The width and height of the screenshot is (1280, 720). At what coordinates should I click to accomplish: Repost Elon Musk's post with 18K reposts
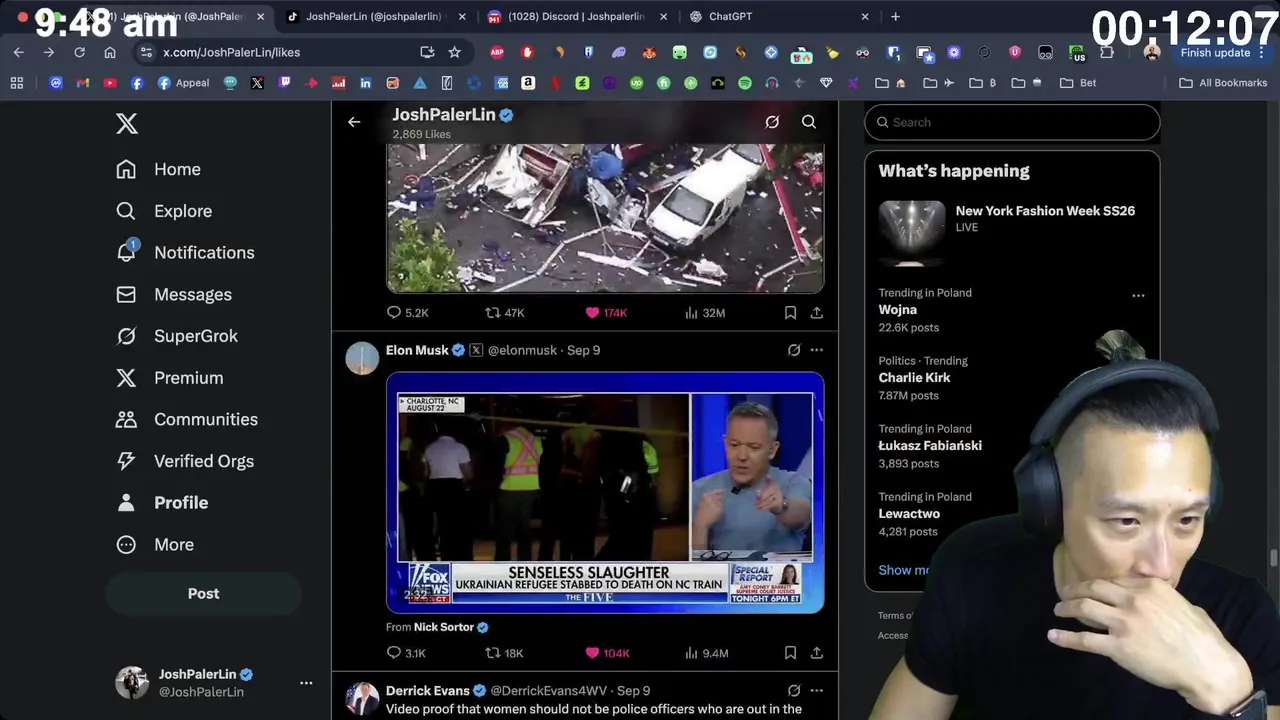(504, 653)
